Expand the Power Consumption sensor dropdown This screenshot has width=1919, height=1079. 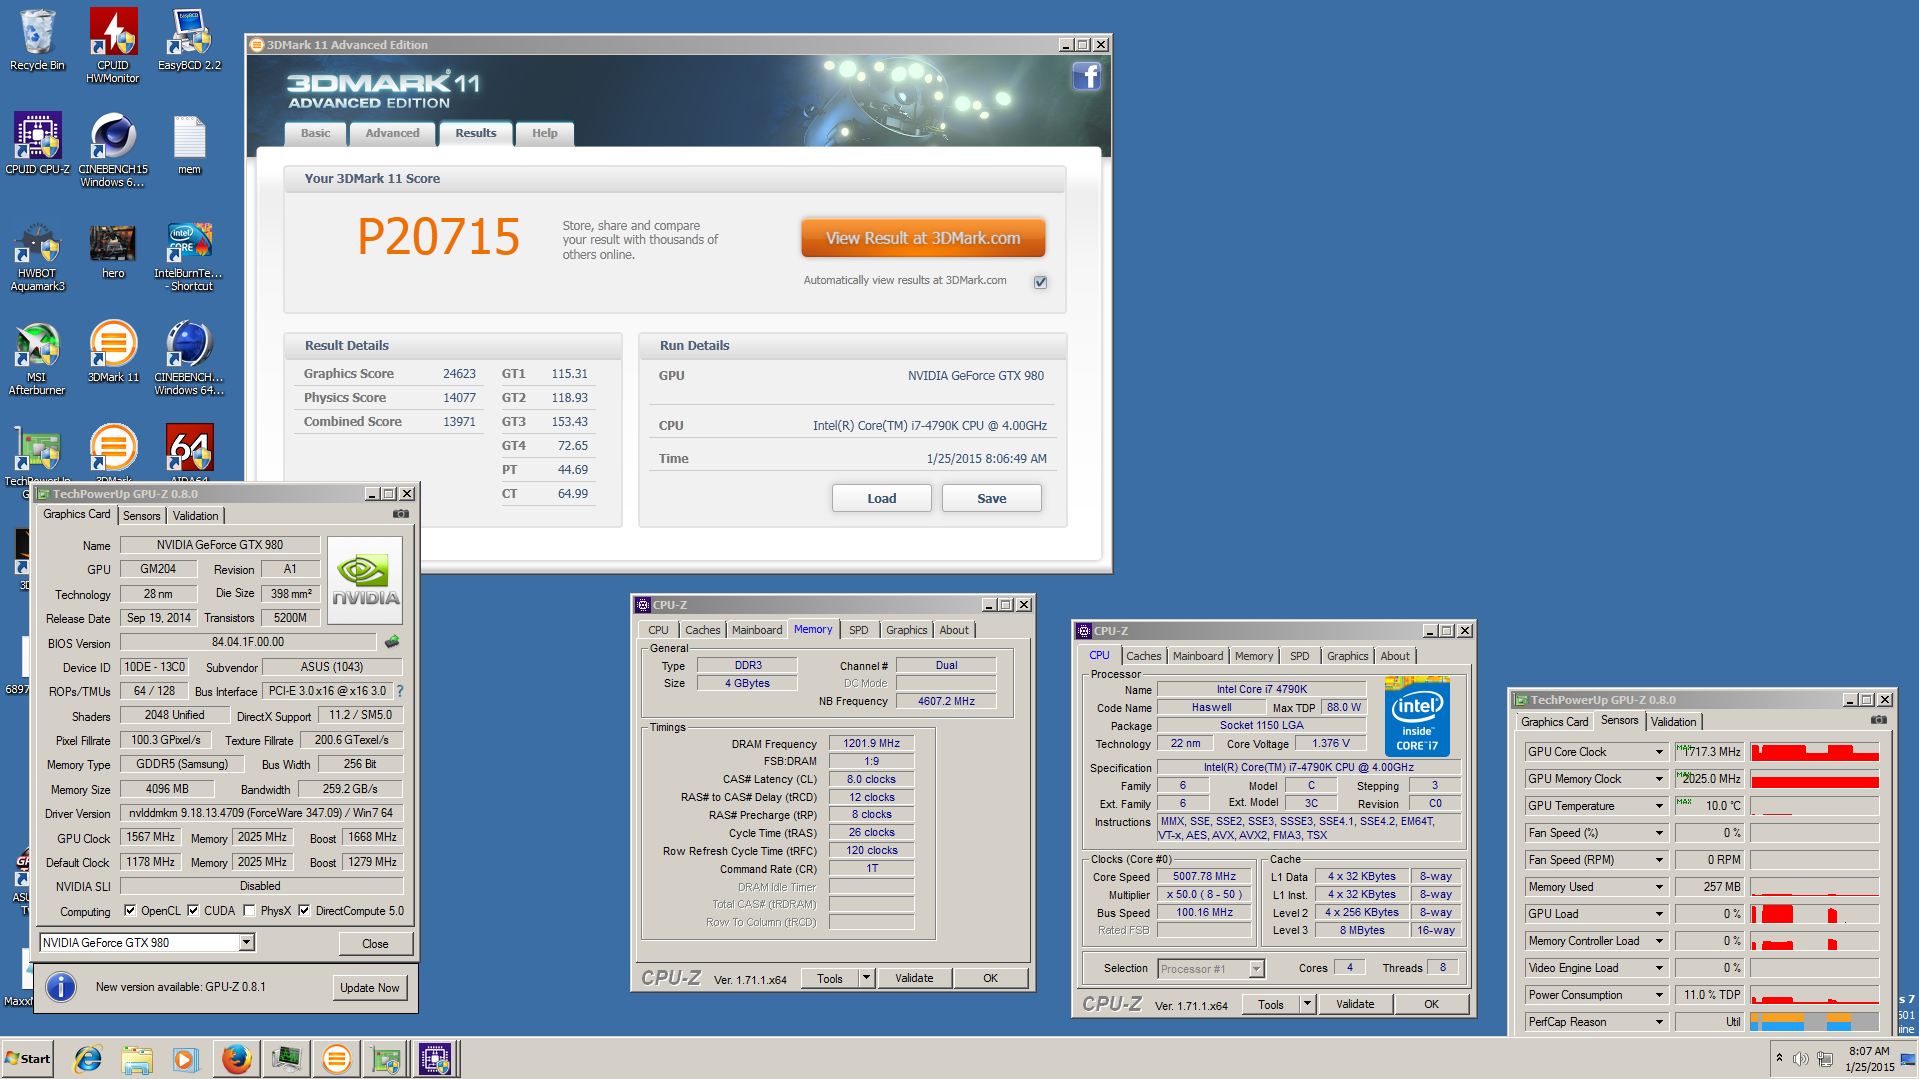pyautogui.click(x=1659, y=995)
